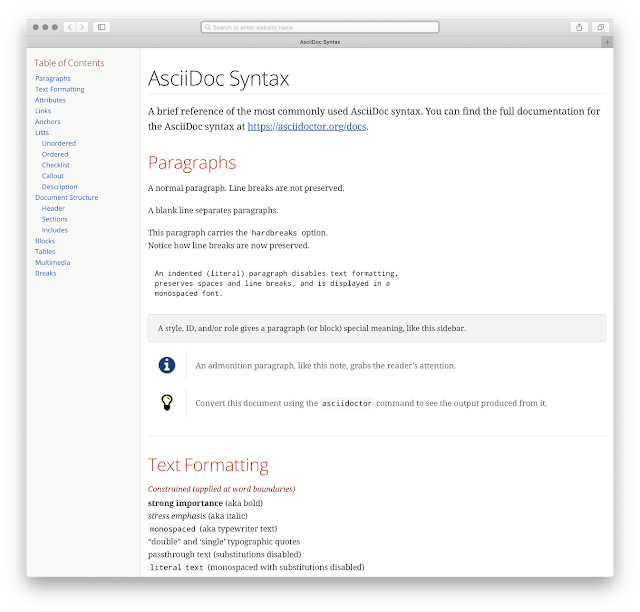Jump to Blocks section from the sidebar
Screen dimensions: 640x612
(45, 241)
